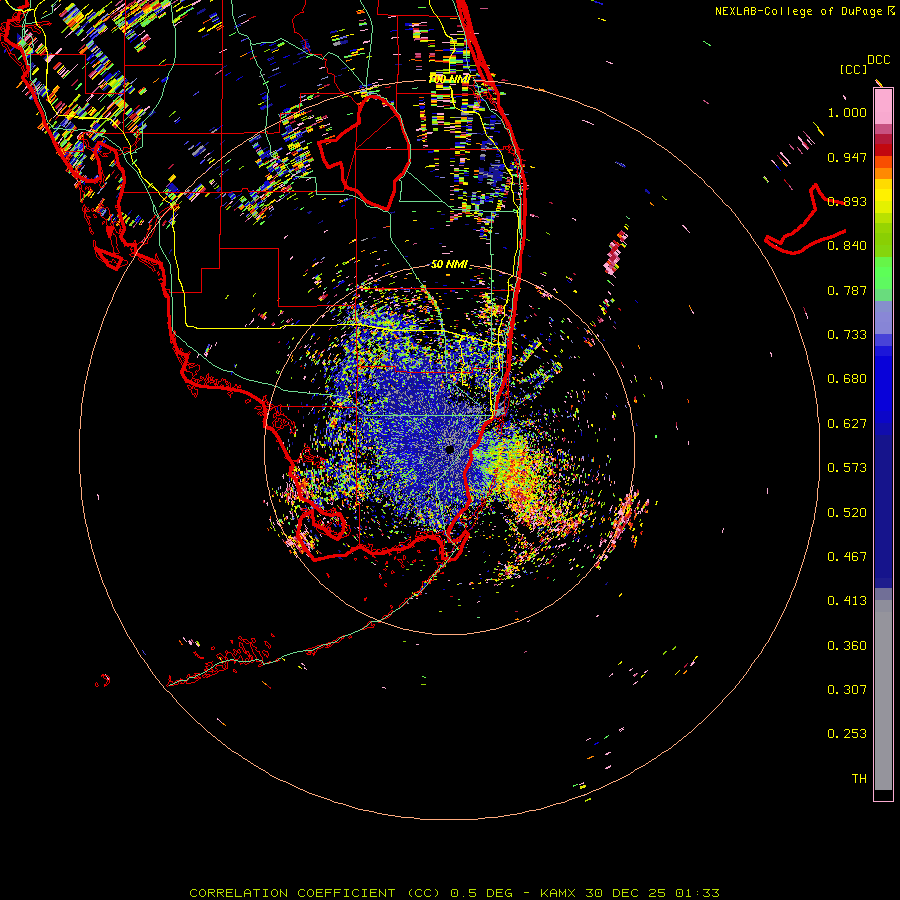Click the 0.307 scale value
Image resolution: width=900 pixels, height=900 pixels.
click(x=847, y=690)
